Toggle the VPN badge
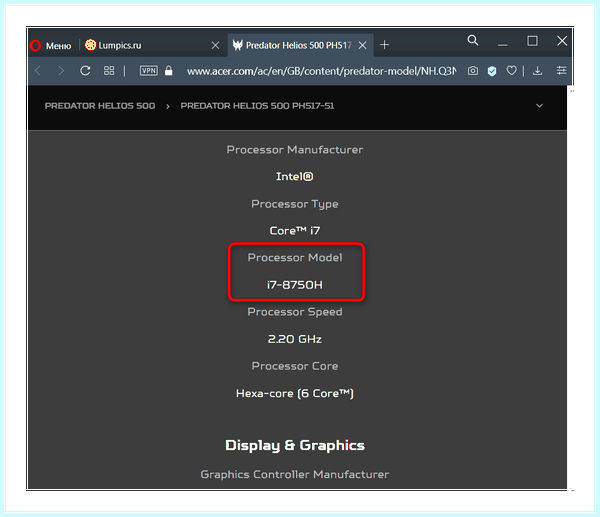 149,70
